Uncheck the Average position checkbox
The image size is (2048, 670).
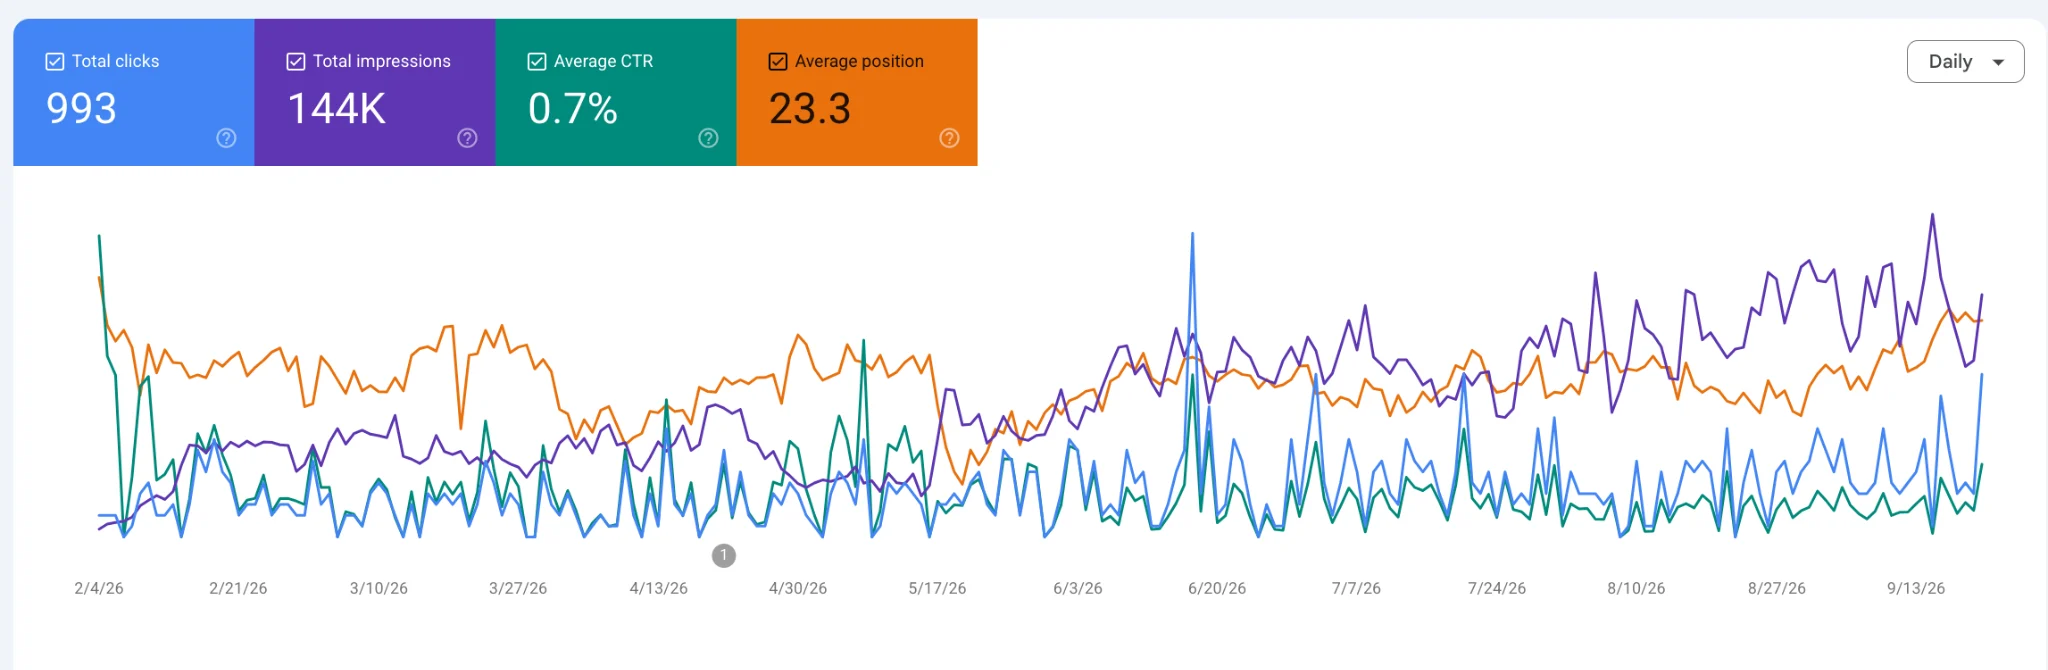coord(778,62)
